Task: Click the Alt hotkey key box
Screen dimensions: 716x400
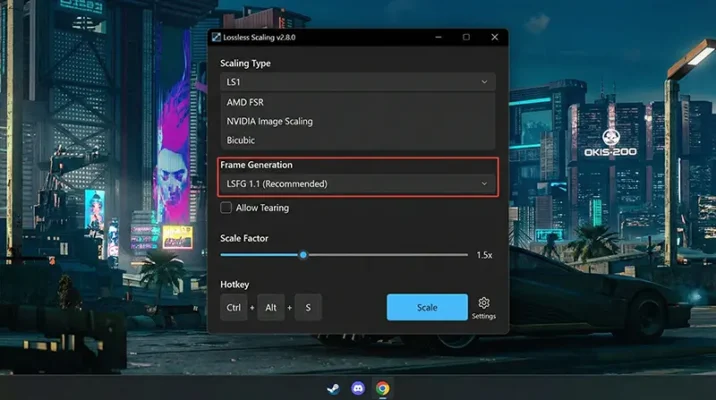Action: pyautogui.click(x=271, y=307)
